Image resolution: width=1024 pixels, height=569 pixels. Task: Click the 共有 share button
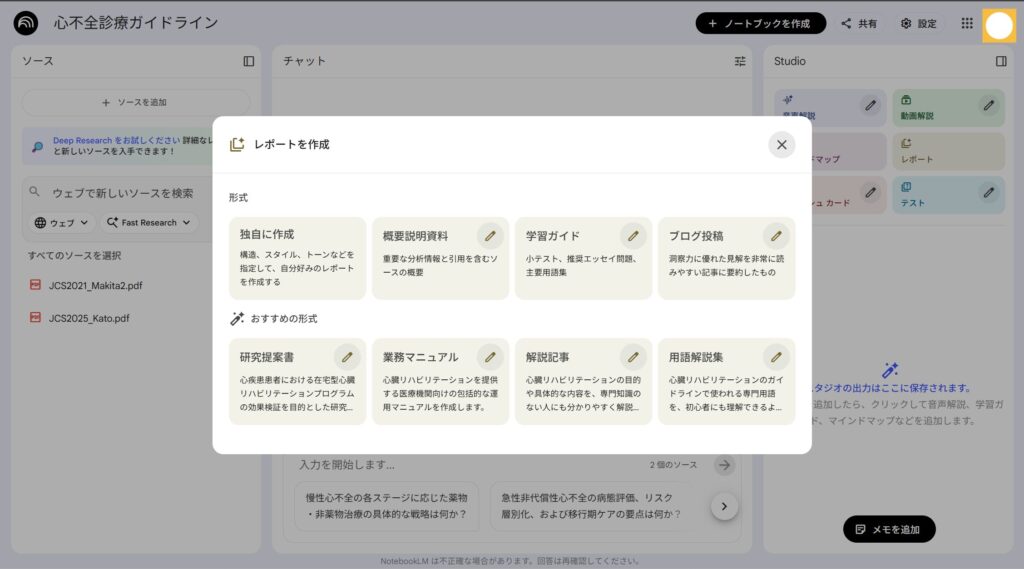859,23
